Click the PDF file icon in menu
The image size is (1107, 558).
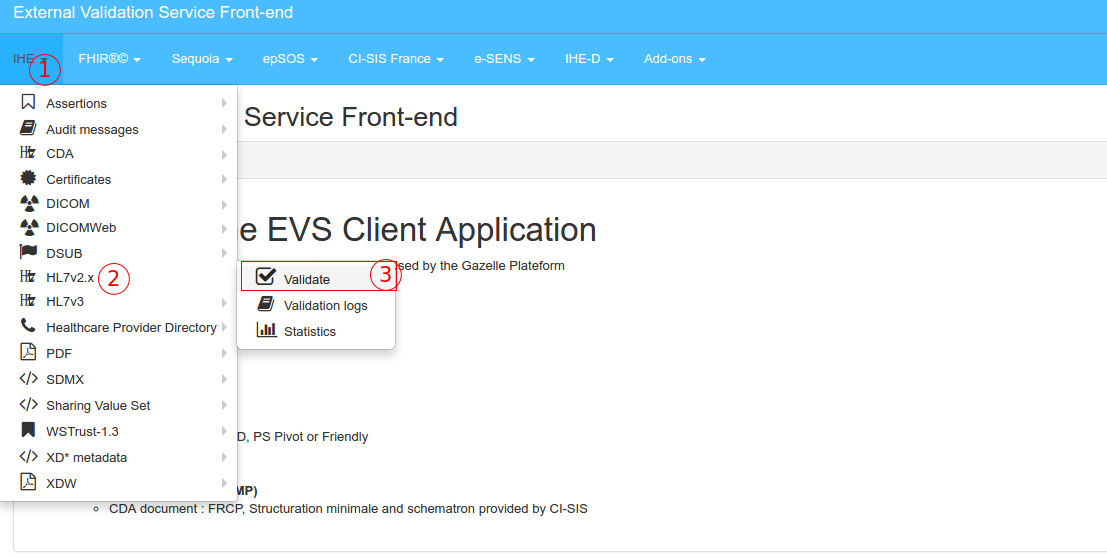(x=28, y=353)
